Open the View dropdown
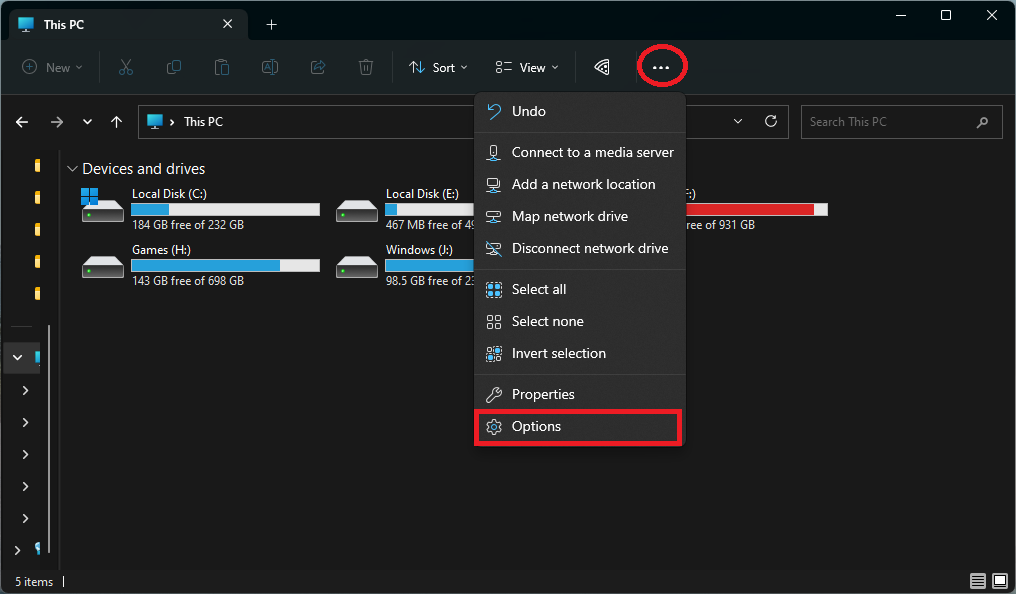1016x594 pixels. 525,67
